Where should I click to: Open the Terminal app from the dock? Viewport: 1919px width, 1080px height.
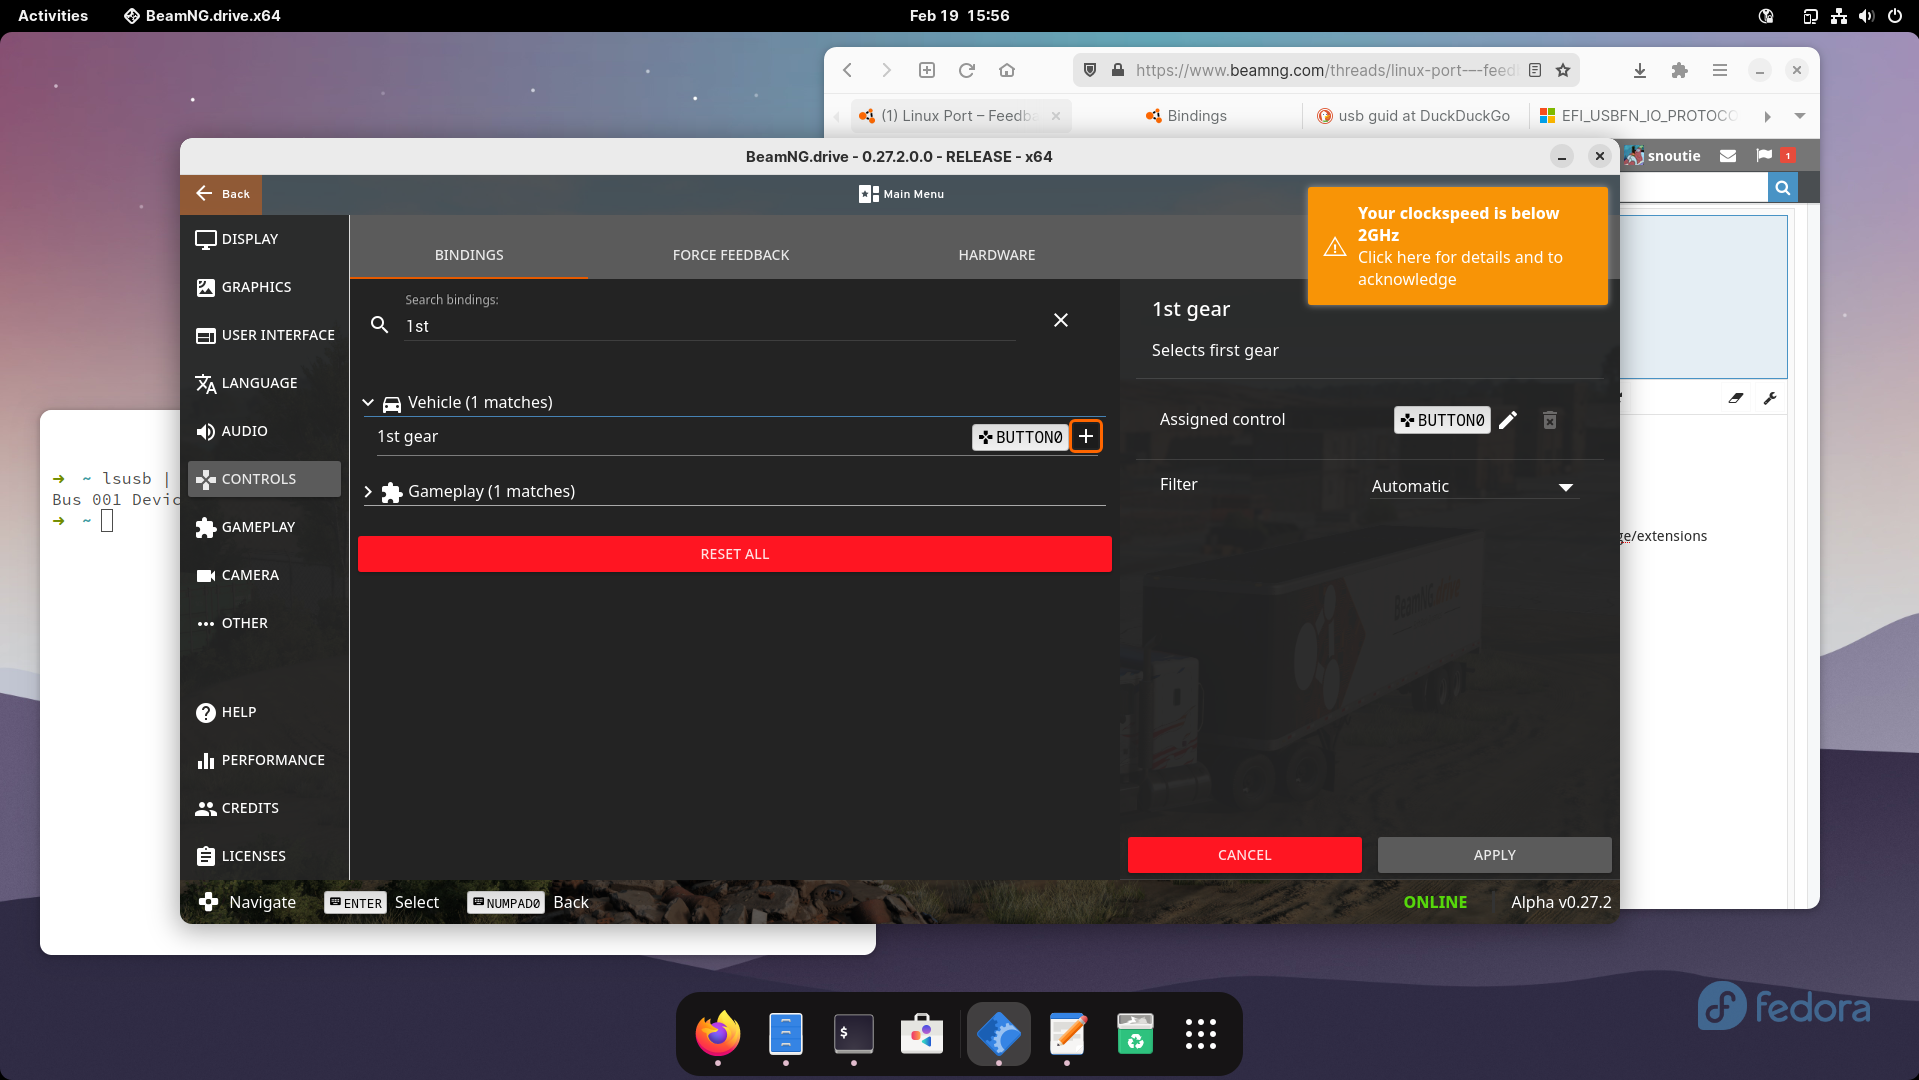[x=854, y=1033]
